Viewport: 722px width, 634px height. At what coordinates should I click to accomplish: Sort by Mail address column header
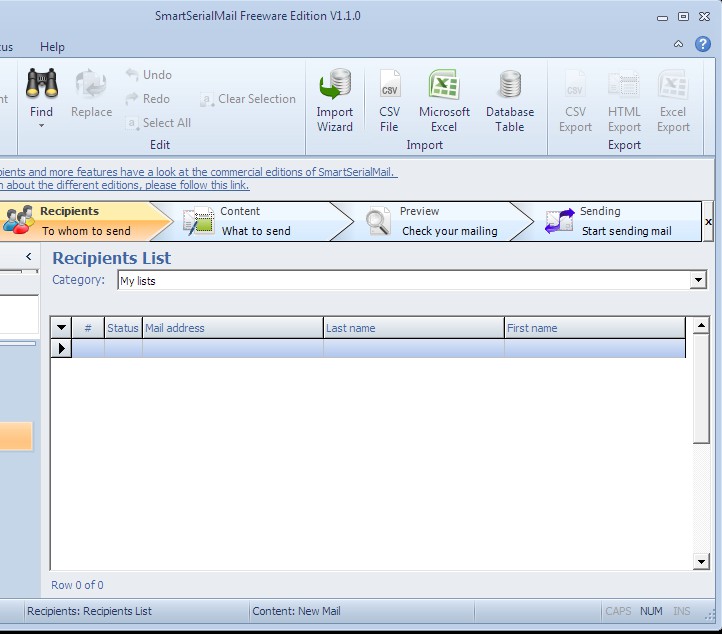232,328
